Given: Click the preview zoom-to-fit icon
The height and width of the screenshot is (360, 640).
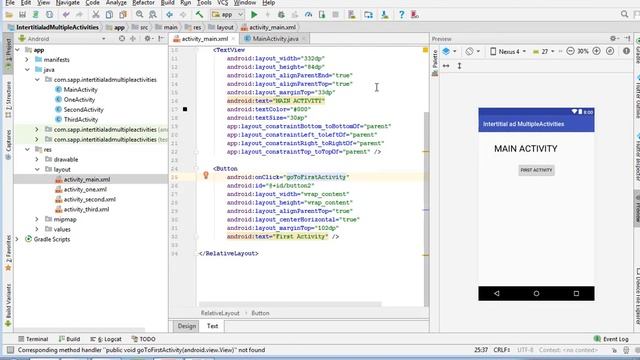Looking at the screenshot, I should coord(610,51).
